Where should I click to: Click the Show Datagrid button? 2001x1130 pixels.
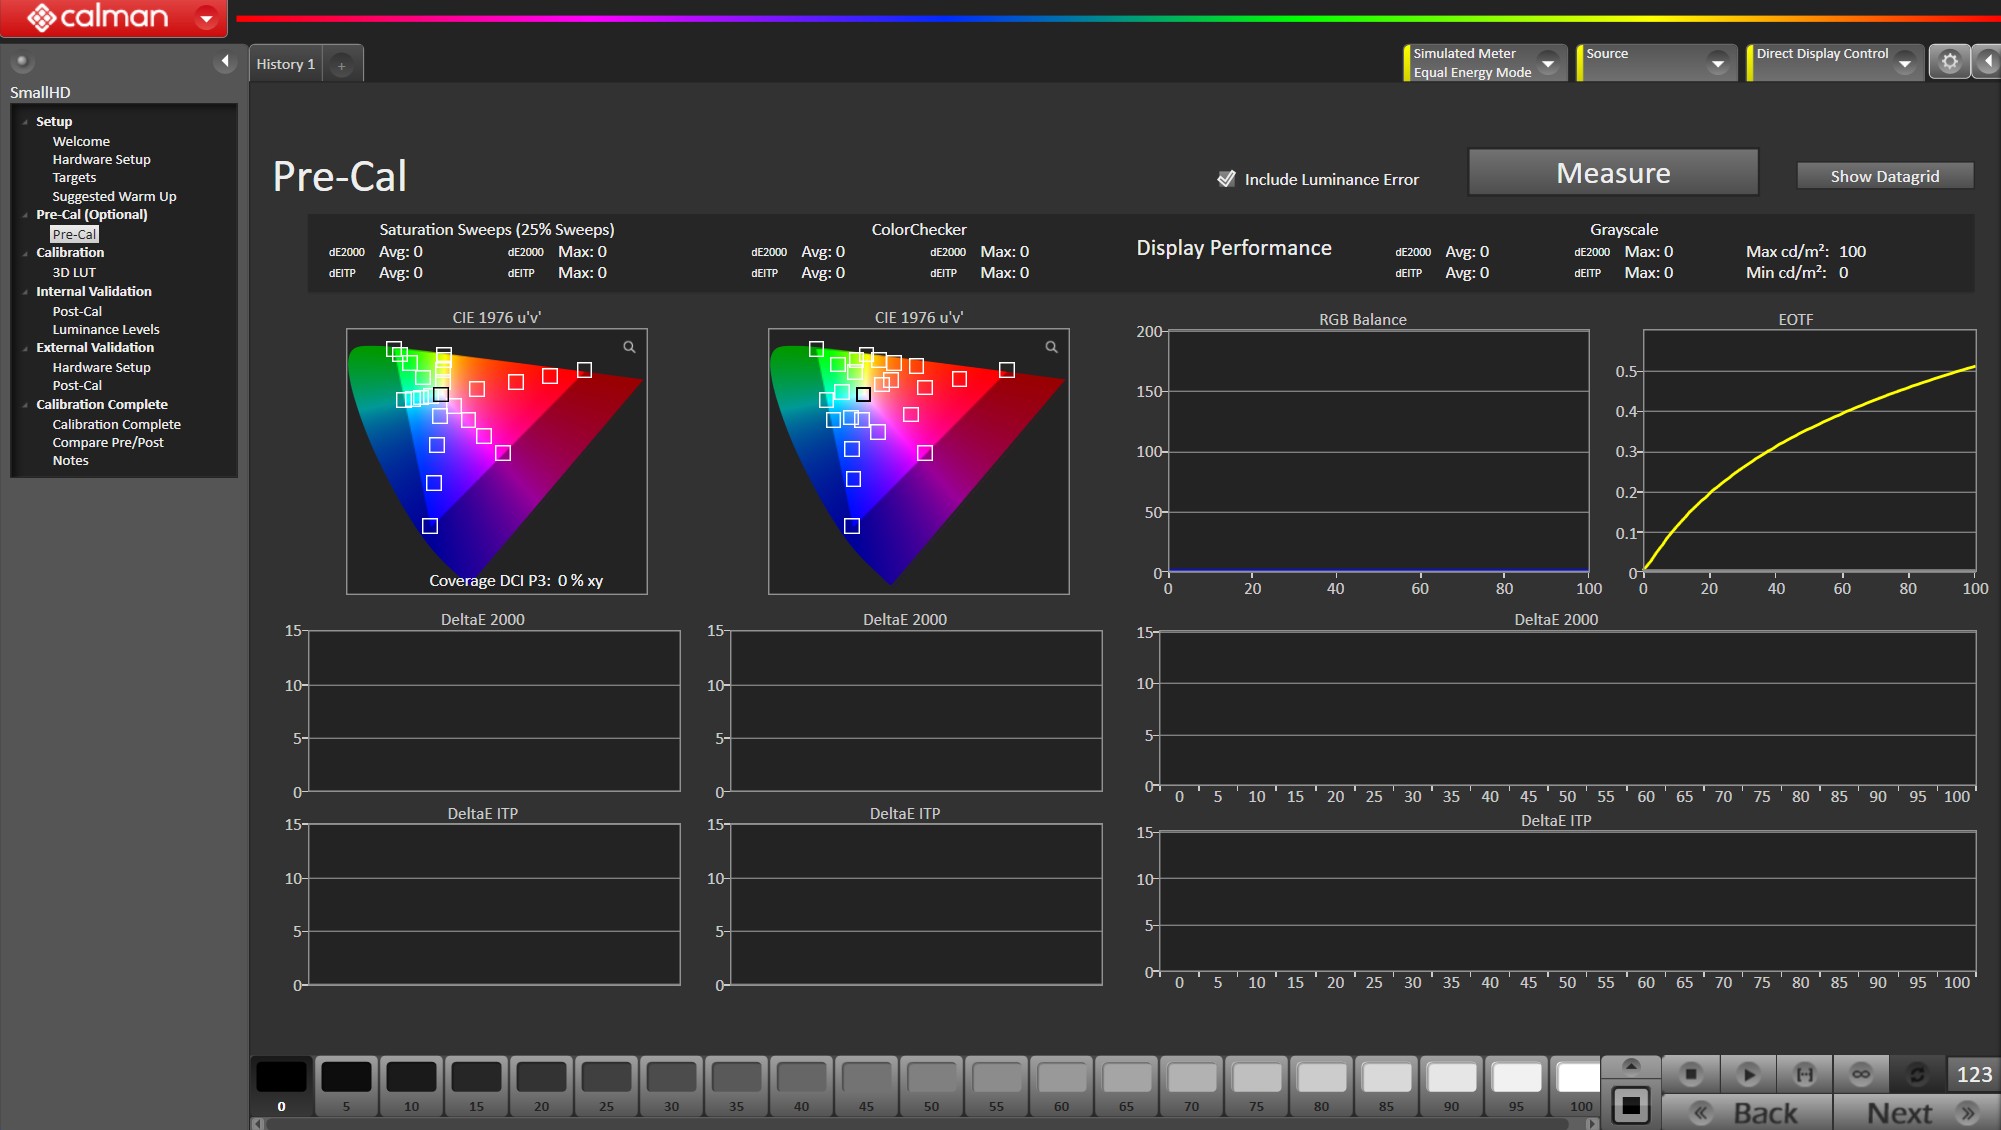click(1884, 176)
